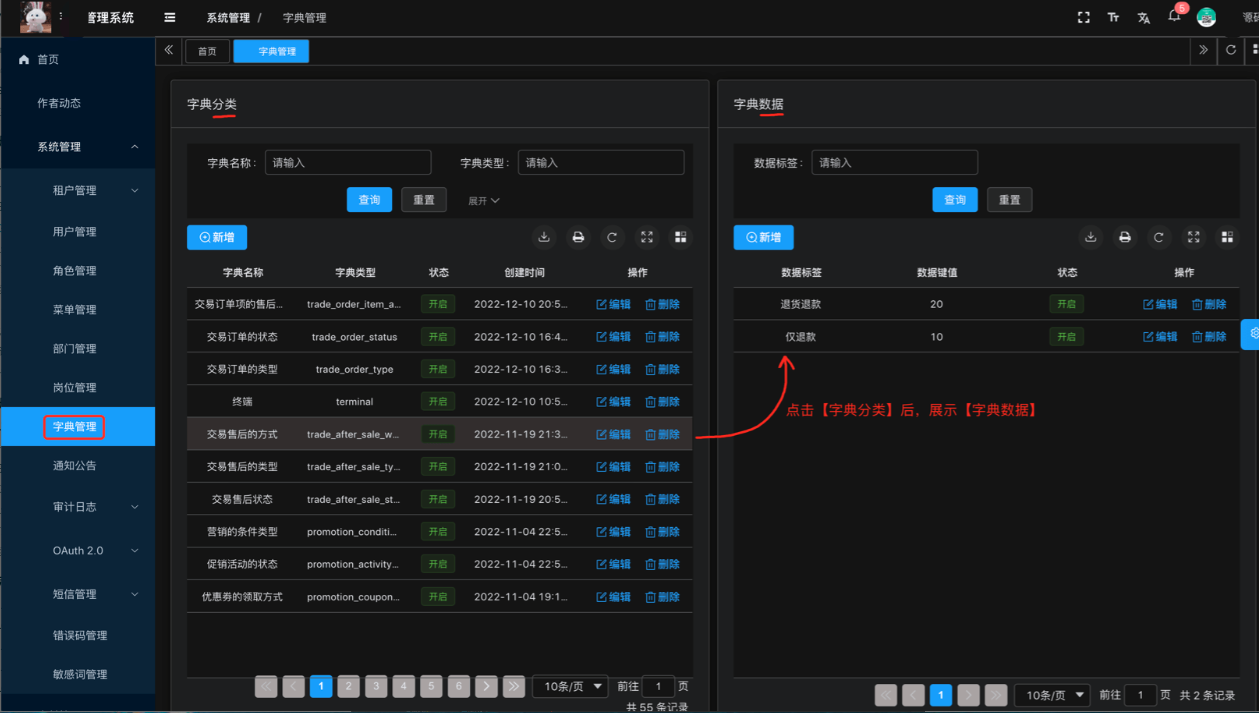Image resolution: width=1259 pixels, height=713 pixels.
Task: Switch to the 首页 tab
Action: point(207,51)
